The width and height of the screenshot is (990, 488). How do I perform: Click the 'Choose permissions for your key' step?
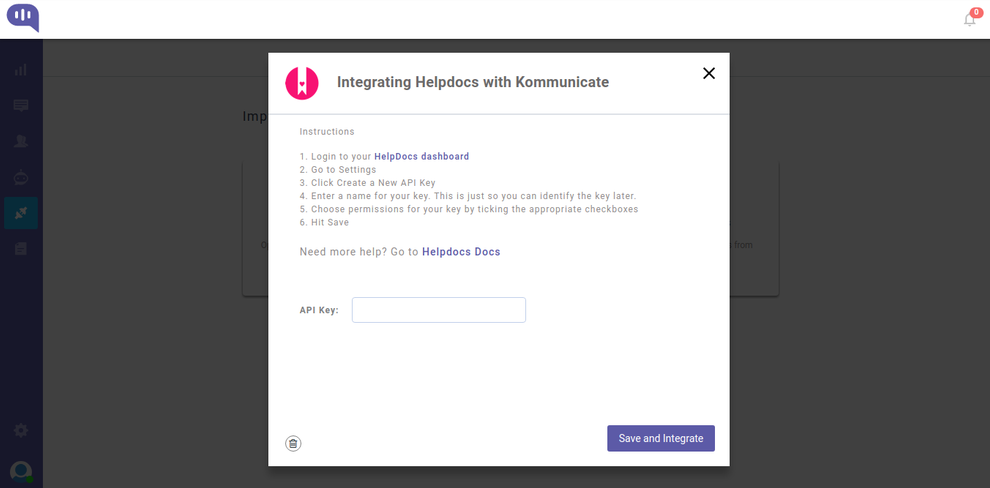(x=469, y=209)
